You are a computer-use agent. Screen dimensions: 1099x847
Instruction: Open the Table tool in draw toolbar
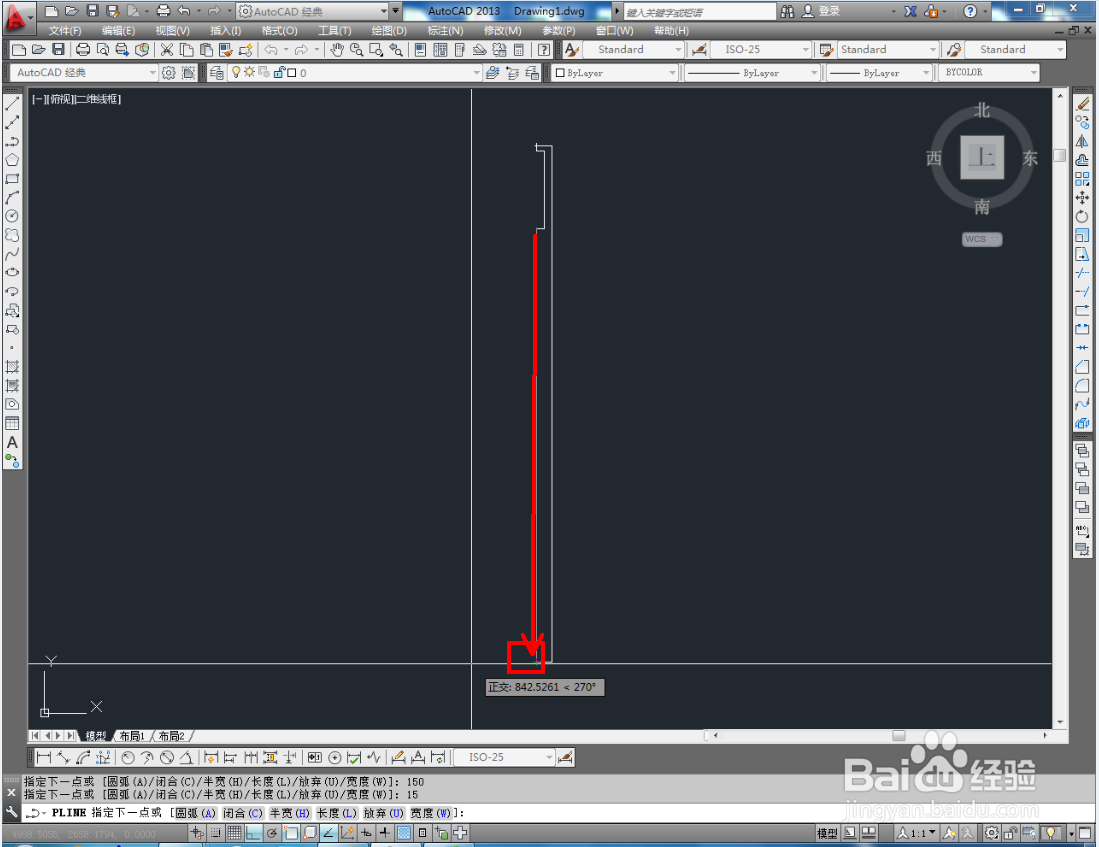pos(12,424)
